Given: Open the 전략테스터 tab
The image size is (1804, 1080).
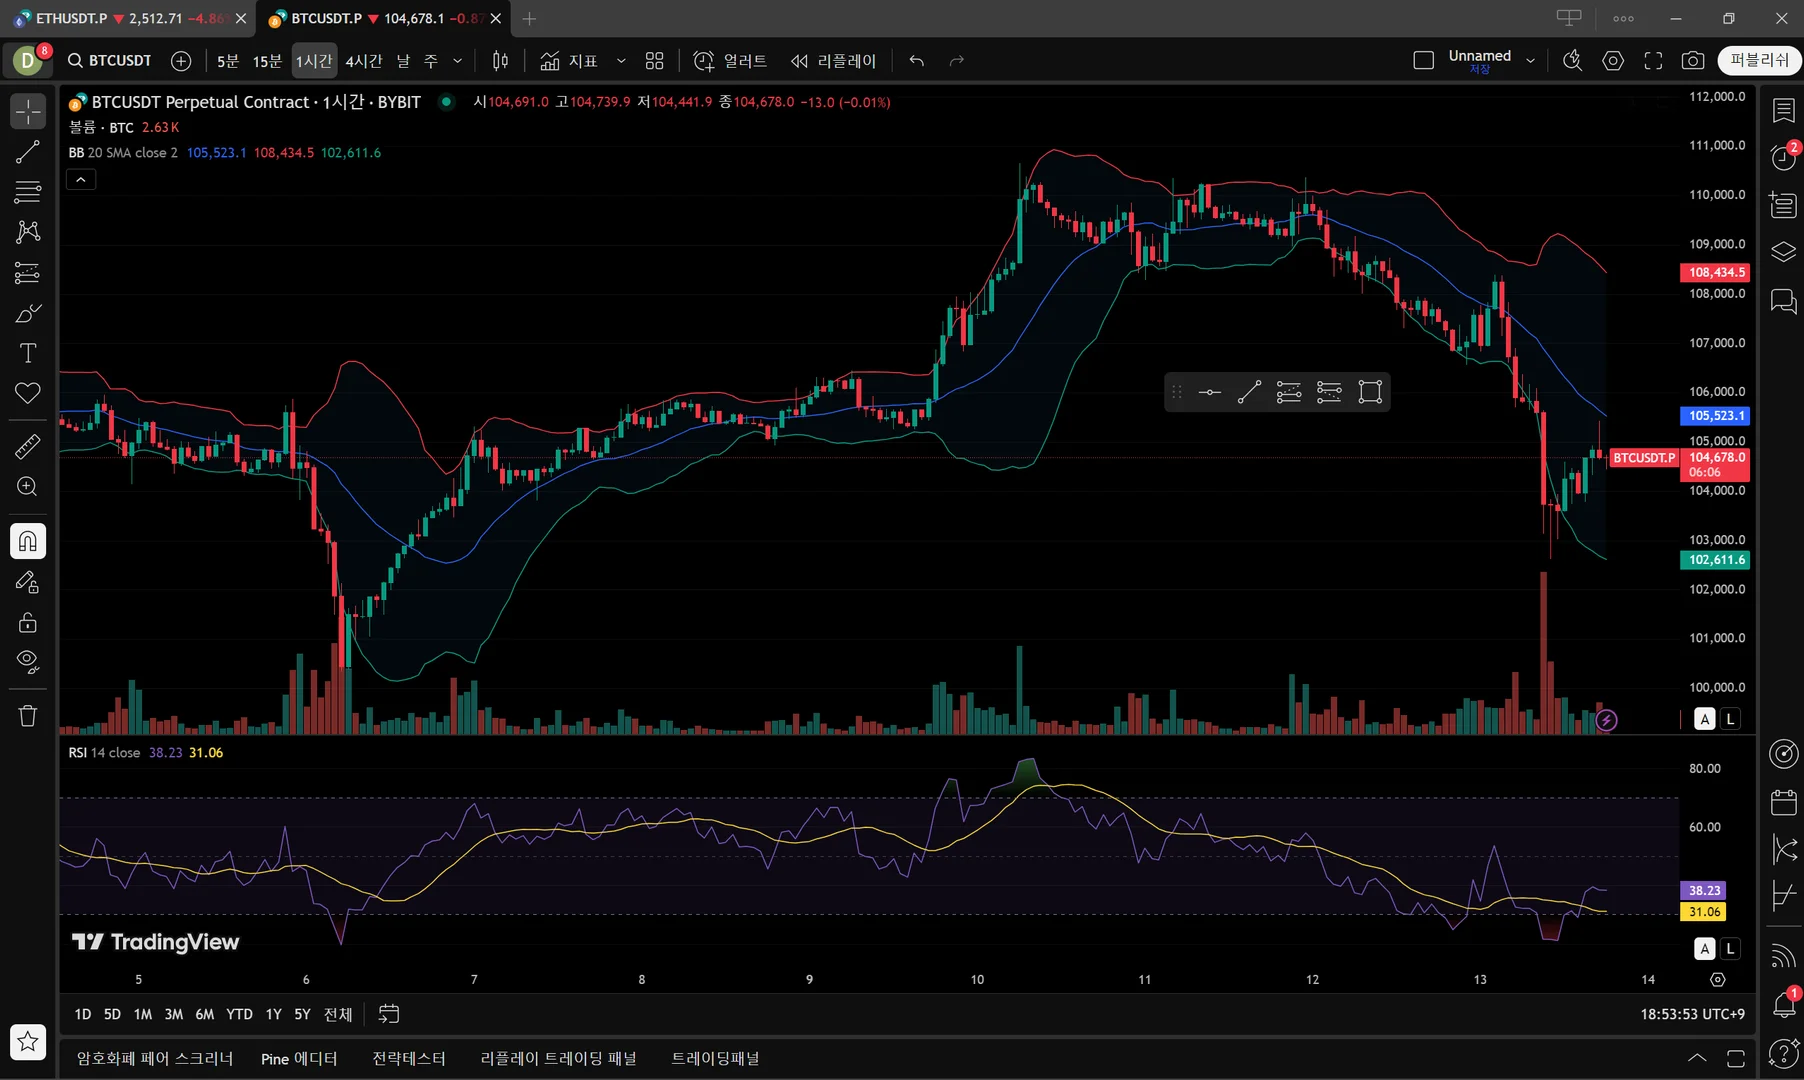Looking at the screenshot, I should click(x=409, y=1058).
